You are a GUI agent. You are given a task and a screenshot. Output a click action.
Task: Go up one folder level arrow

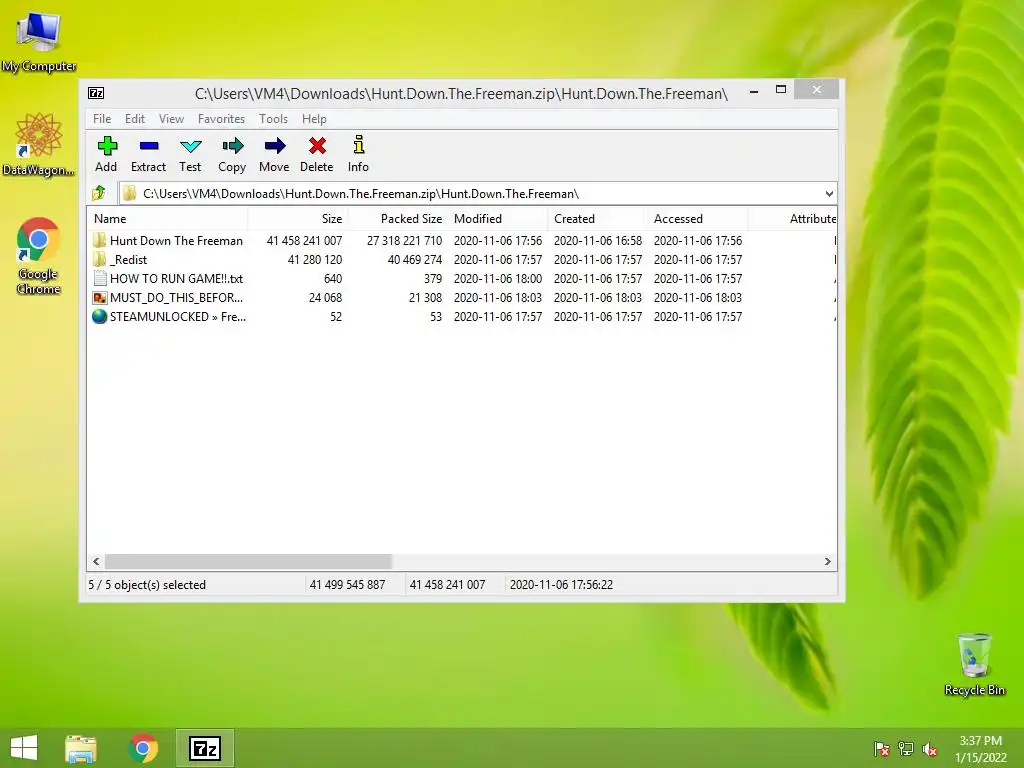99,193
